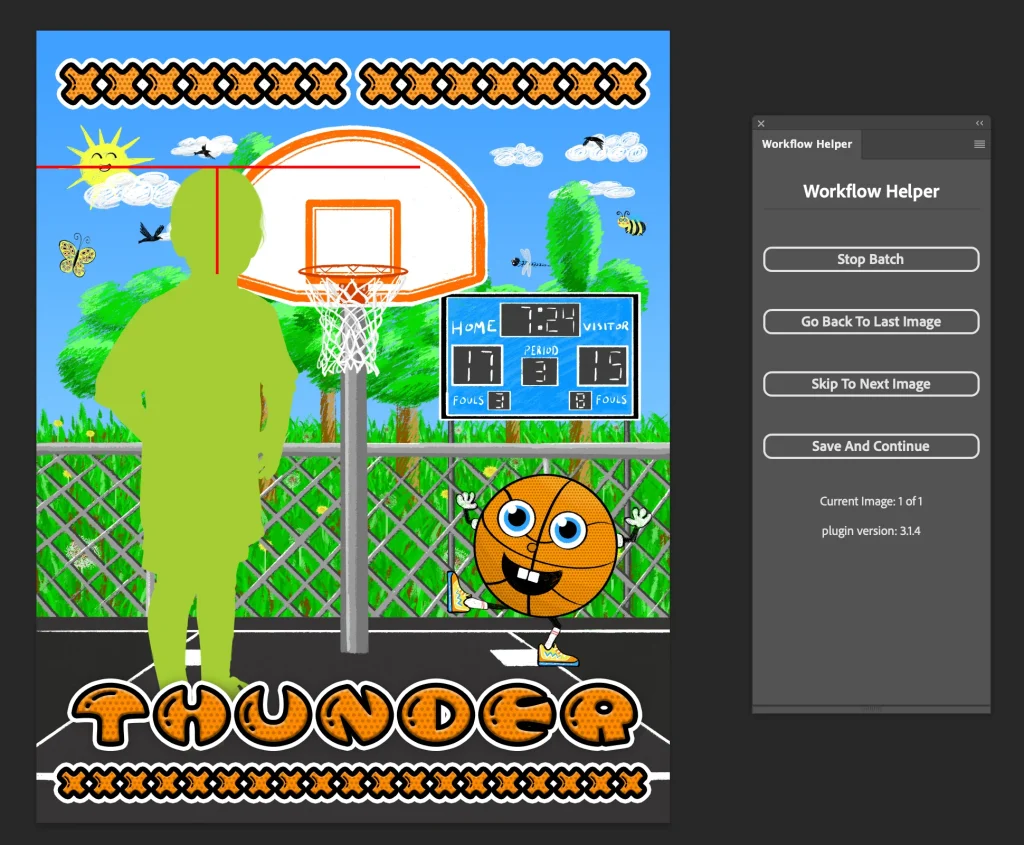Click the basketball hoop net

(x=350, y=320)
